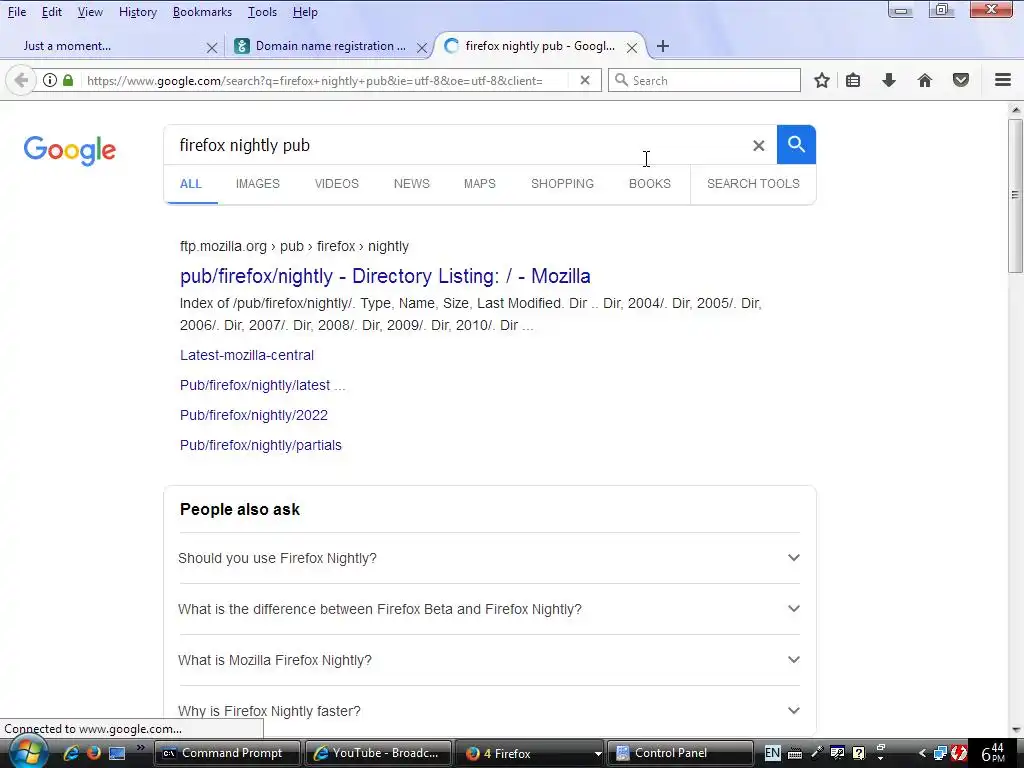Open pub/firefox/nightly Directory Listing result
This screenshot has height=768, width=1024.
coord(385,276)
